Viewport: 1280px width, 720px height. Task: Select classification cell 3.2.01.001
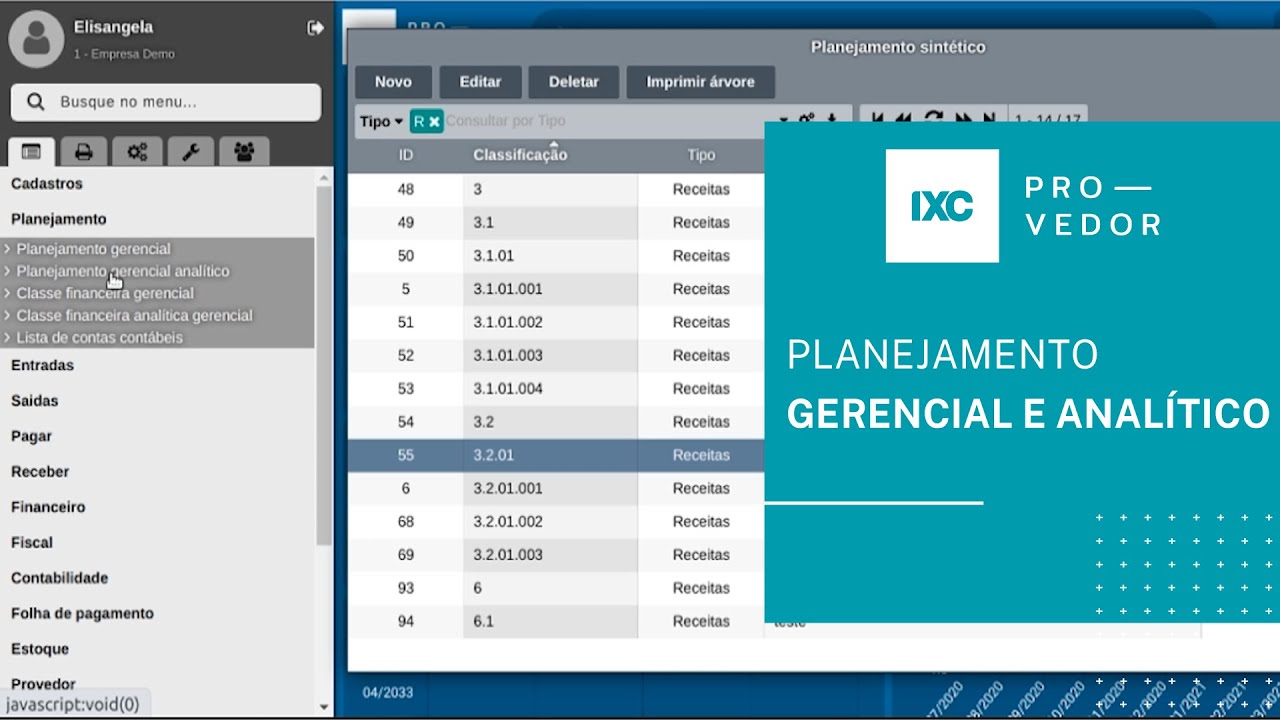click(x=550, y=489)
